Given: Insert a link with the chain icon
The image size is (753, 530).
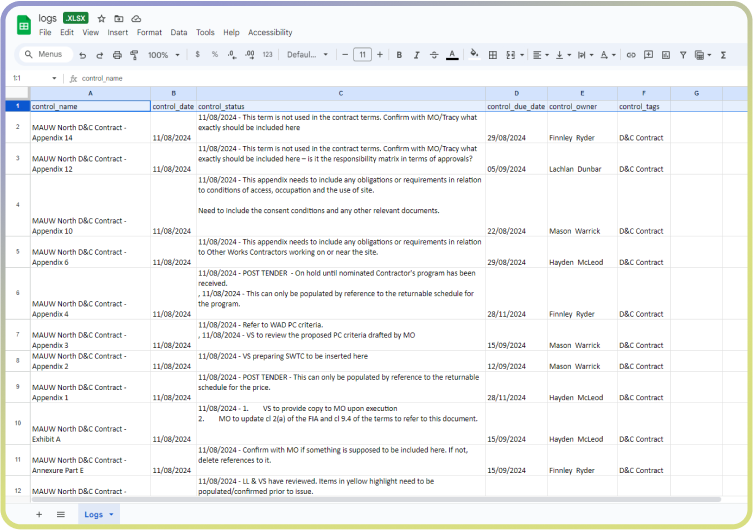Looking at the screenshot, I should pos(630,55).
